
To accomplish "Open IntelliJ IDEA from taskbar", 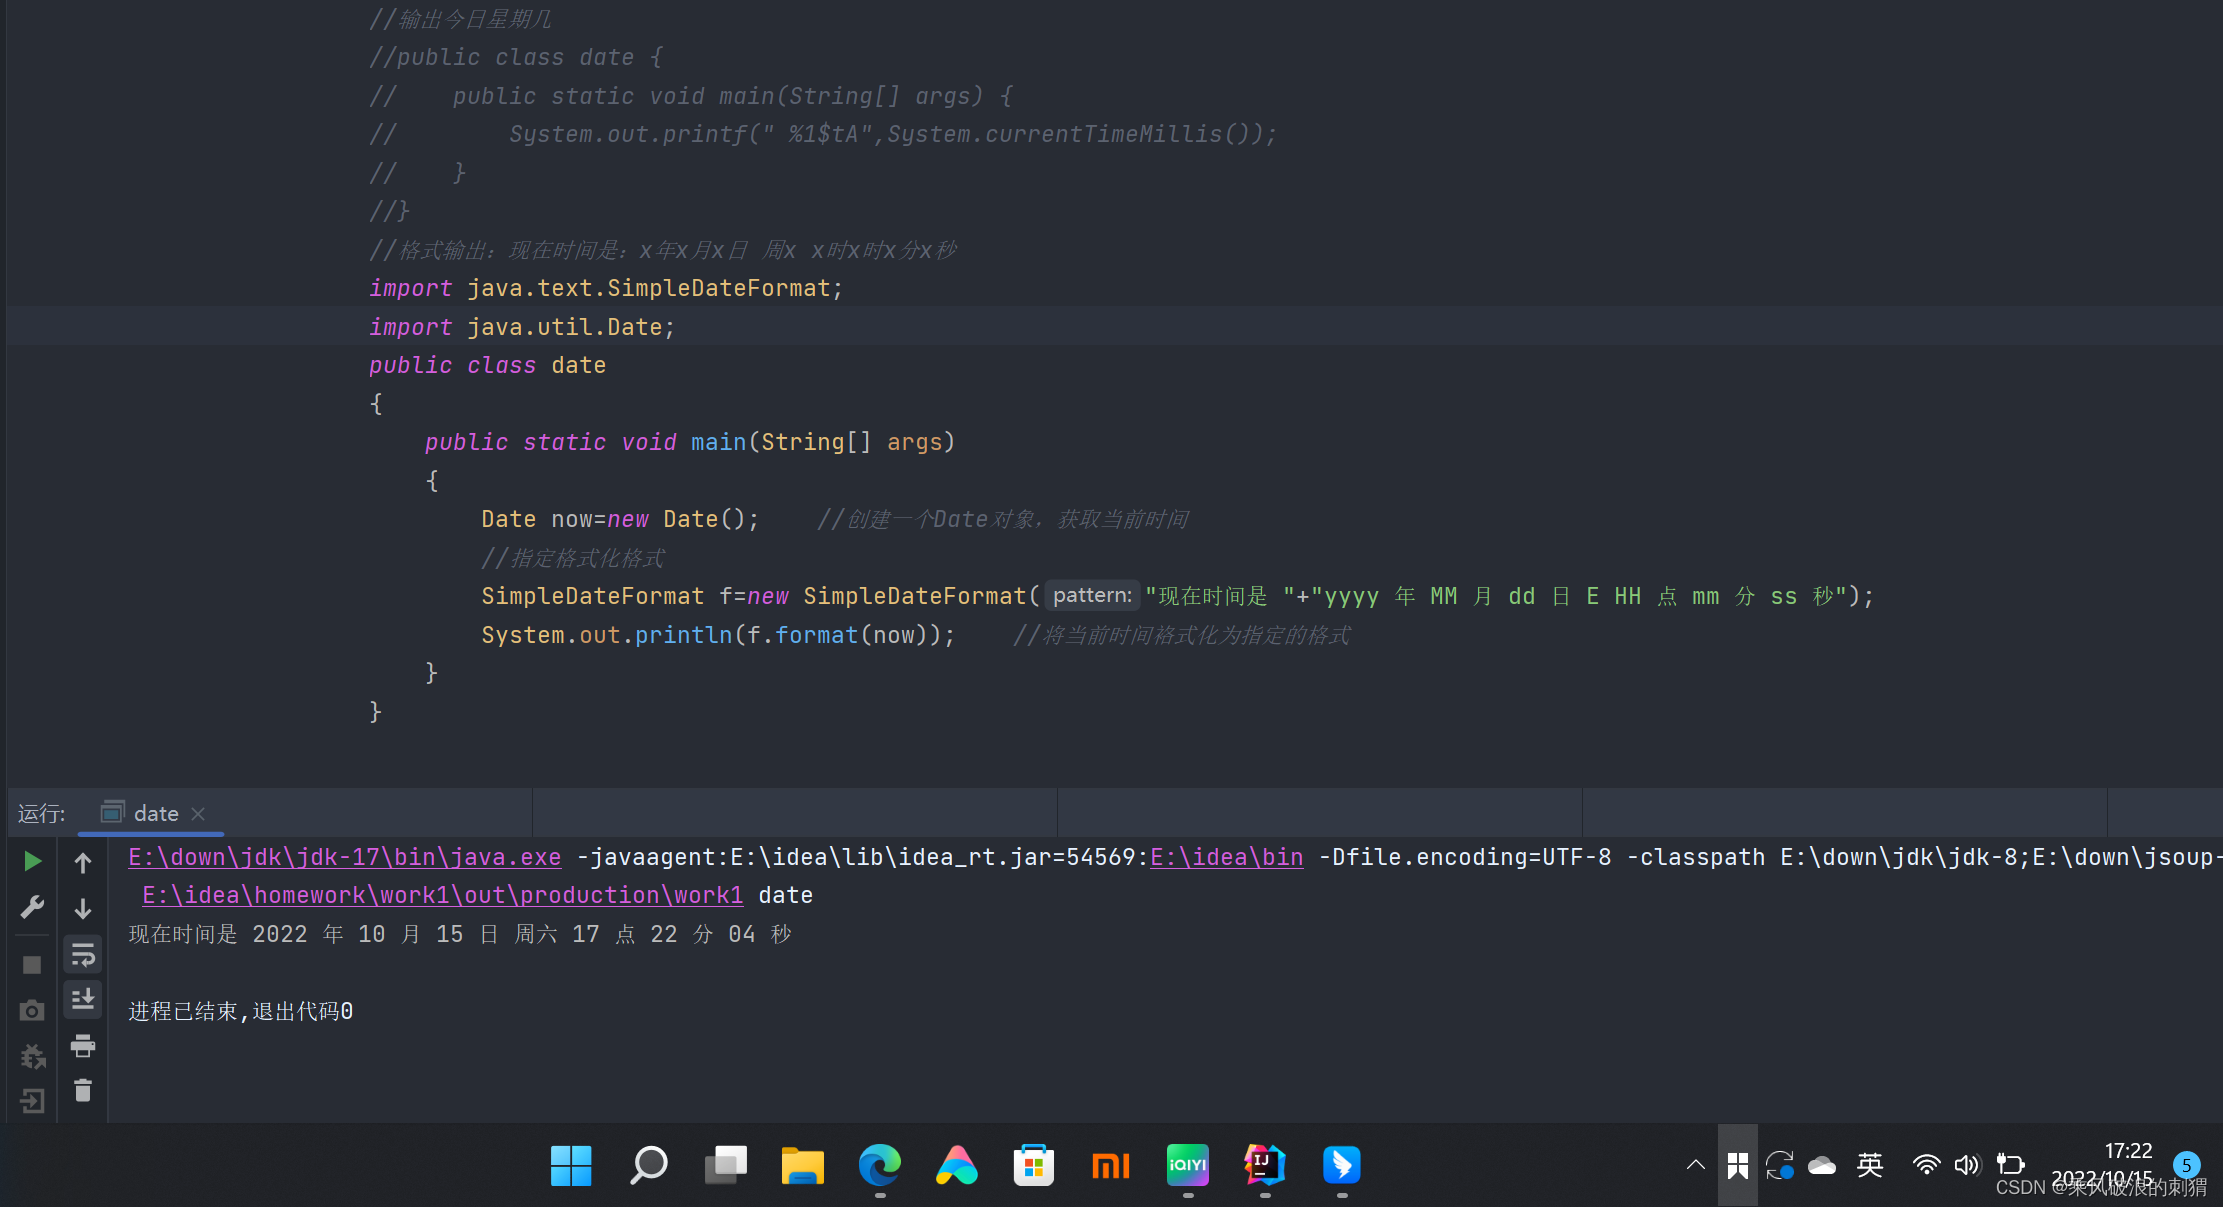I will (1264, 1165).
